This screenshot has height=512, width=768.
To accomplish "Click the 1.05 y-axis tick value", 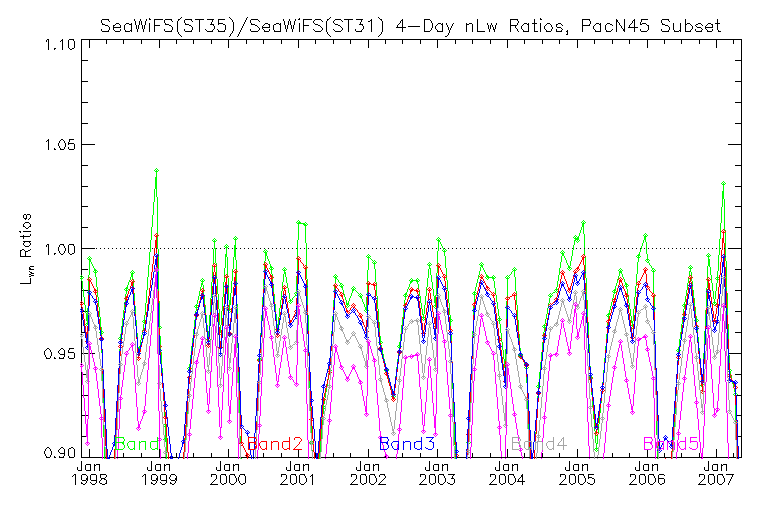I will (x=59, y=145).
